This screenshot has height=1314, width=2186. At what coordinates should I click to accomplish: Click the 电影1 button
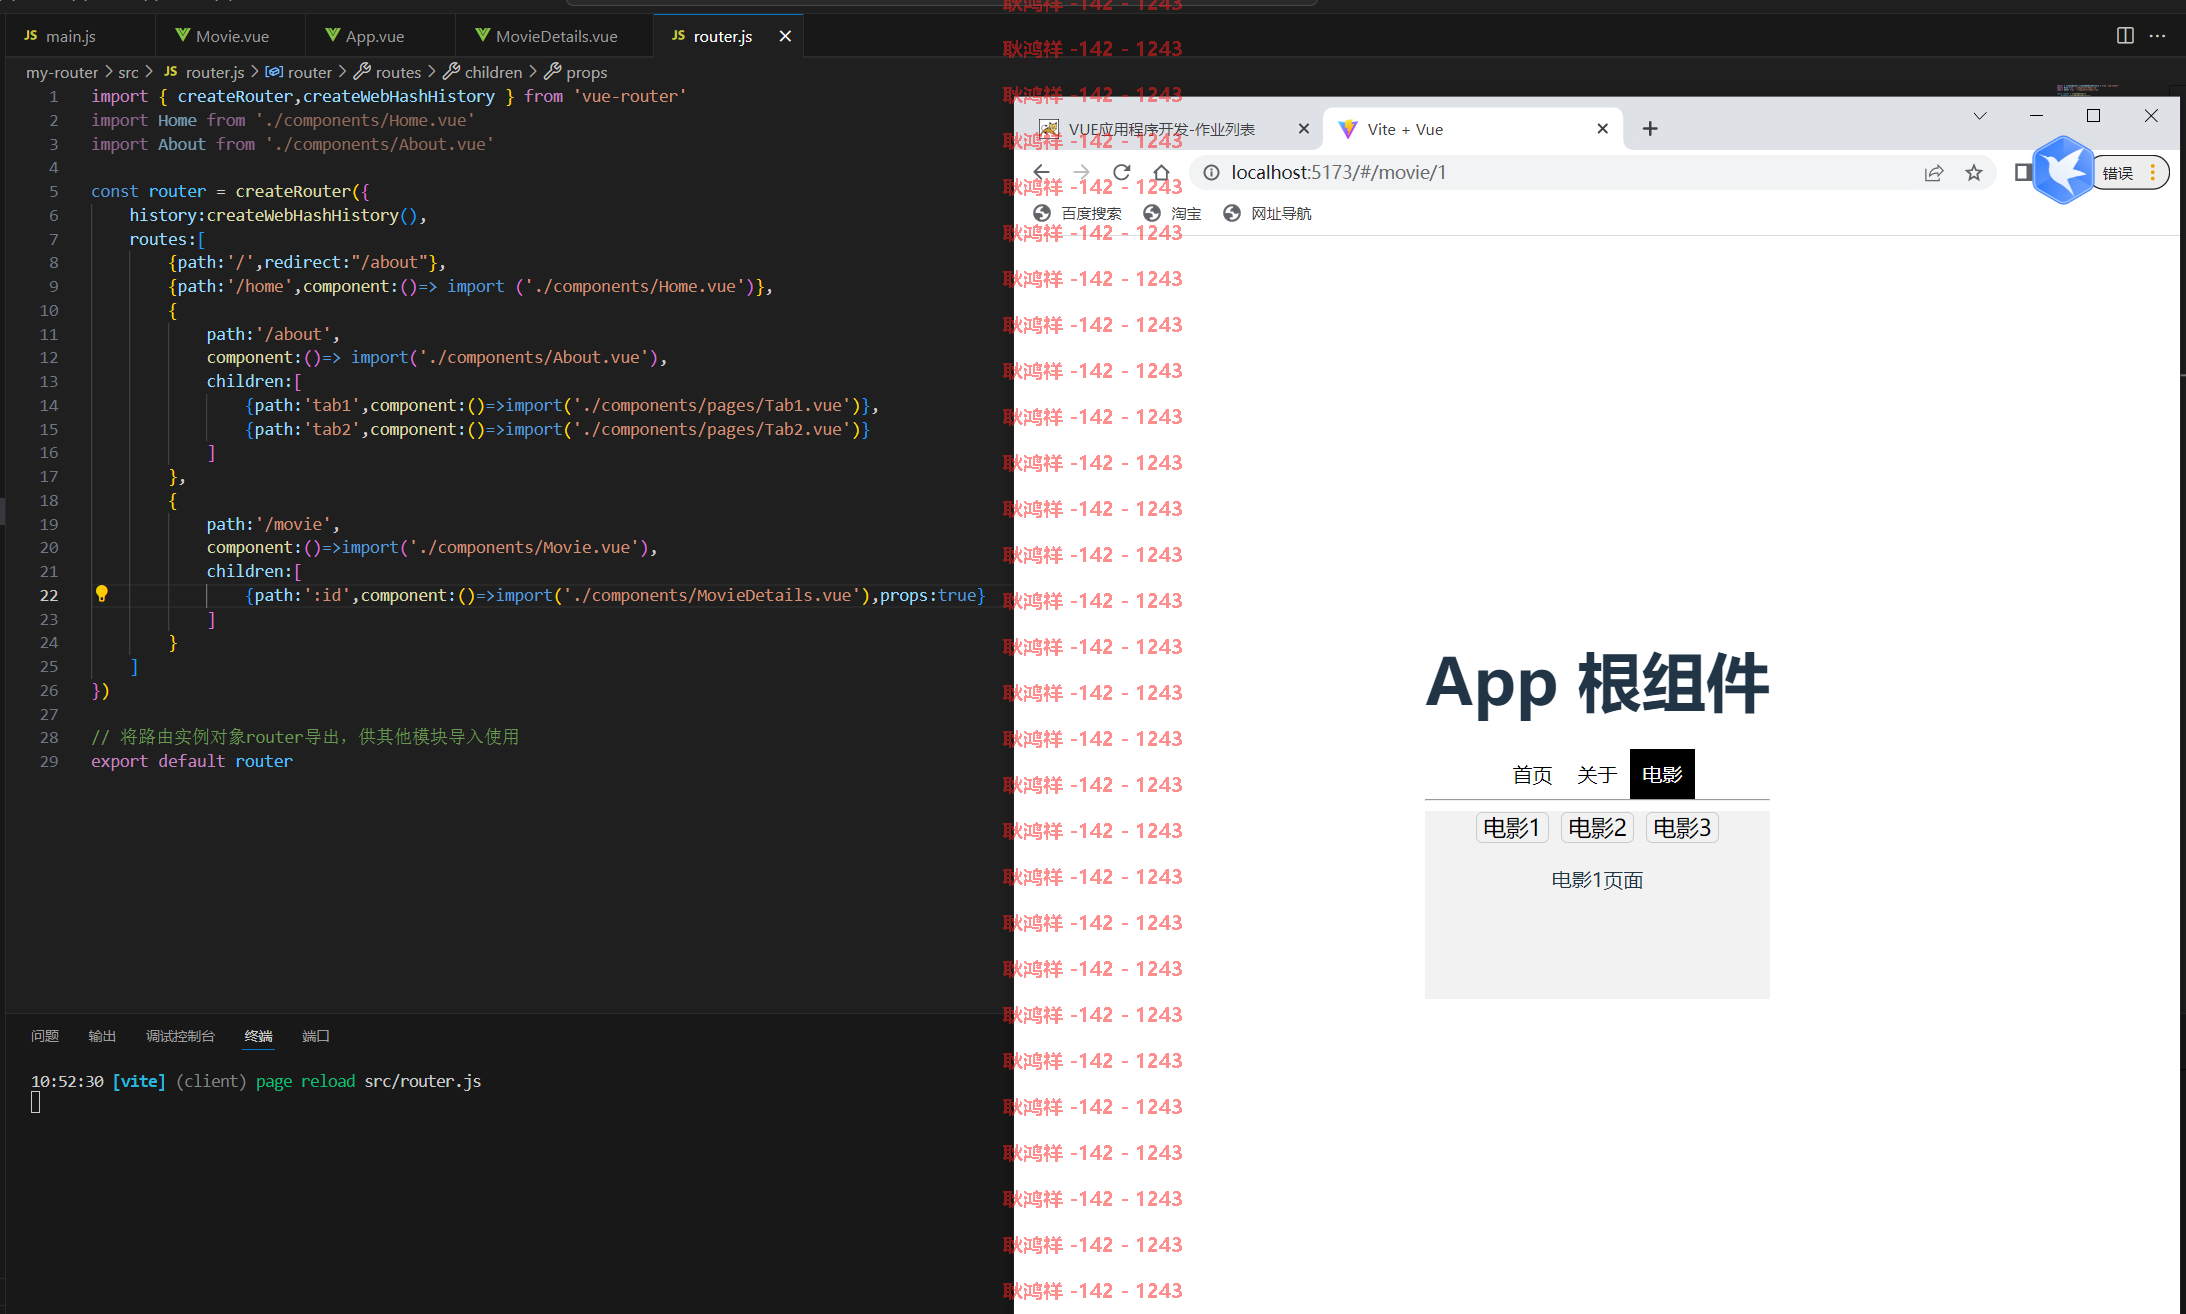point(1511,828)
